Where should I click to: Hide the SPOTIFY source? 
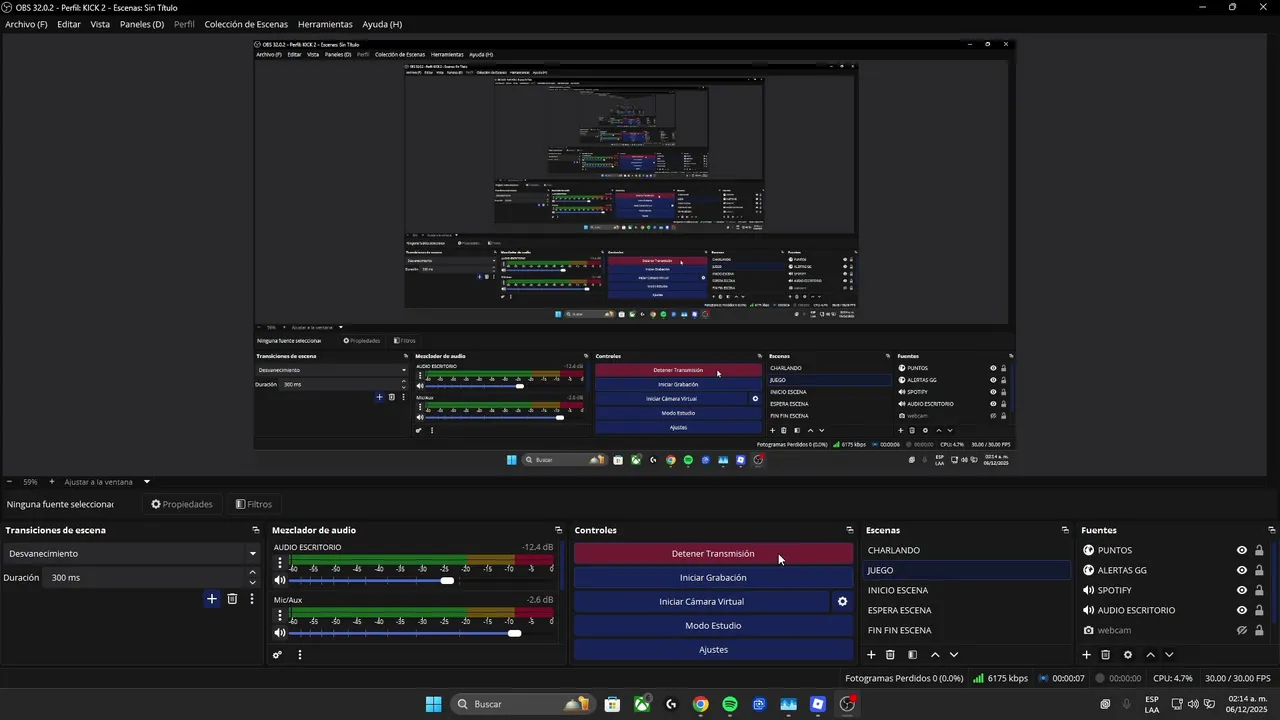click(1242, 590)
